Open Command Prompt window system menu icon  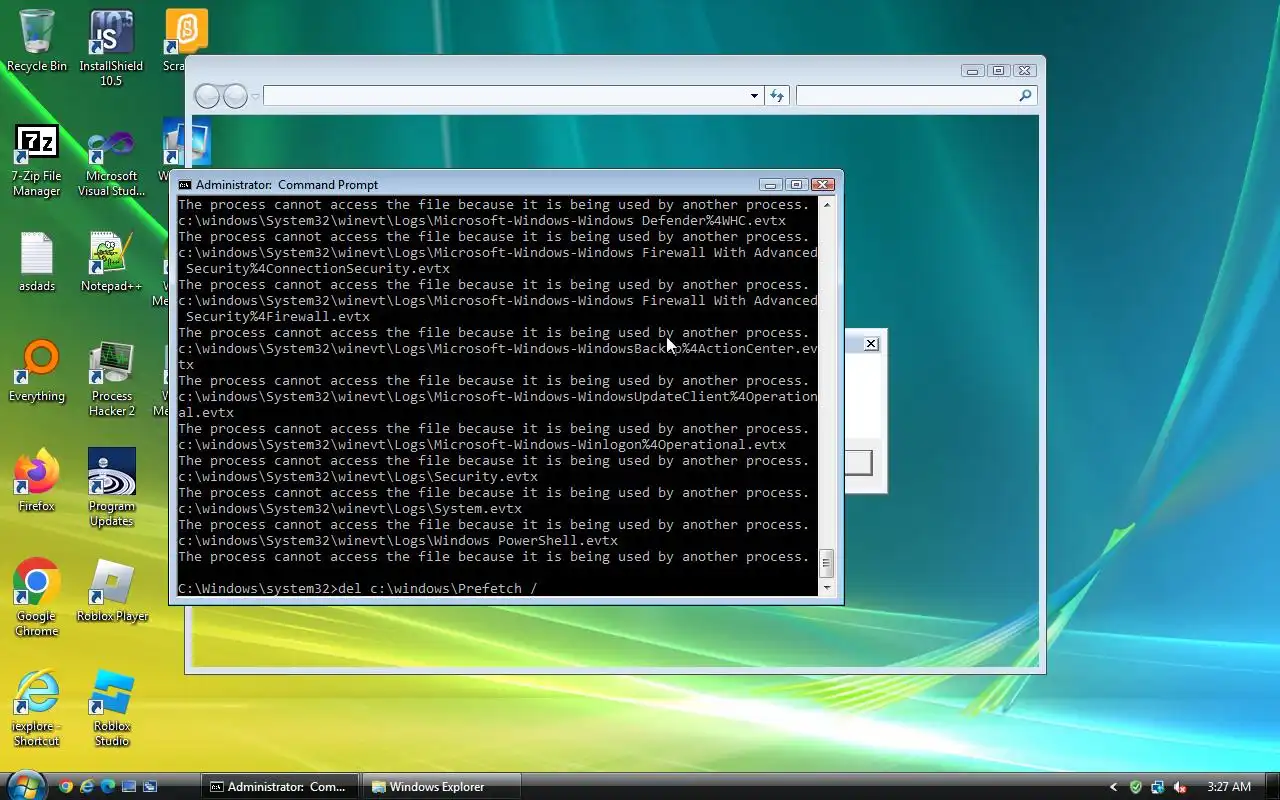coord(185,185)
